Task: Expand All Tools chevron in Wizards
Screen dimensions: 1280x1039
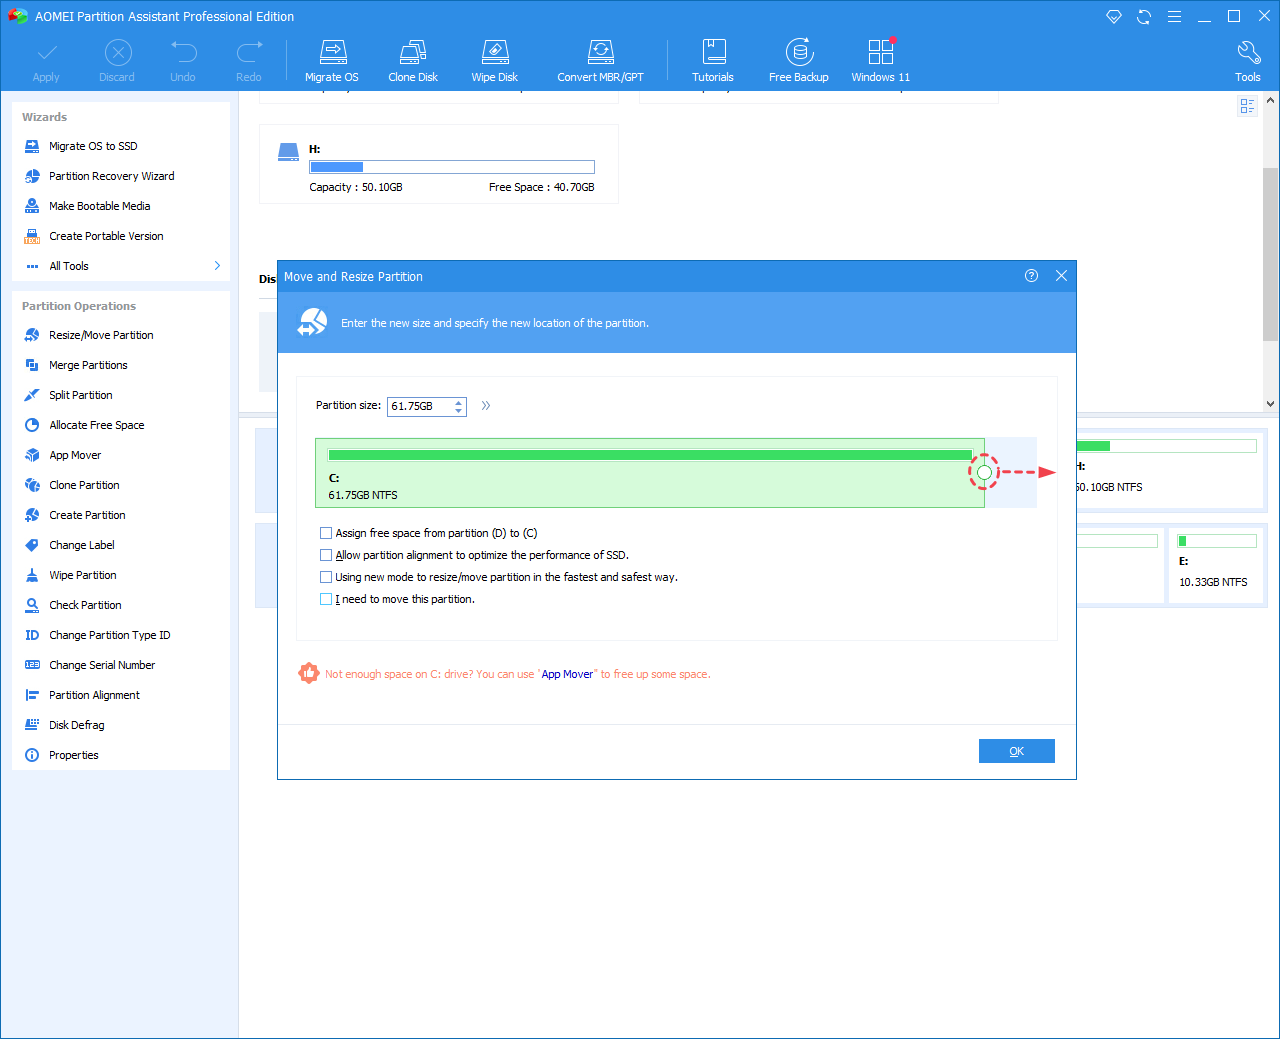Action: coord(217,266)
